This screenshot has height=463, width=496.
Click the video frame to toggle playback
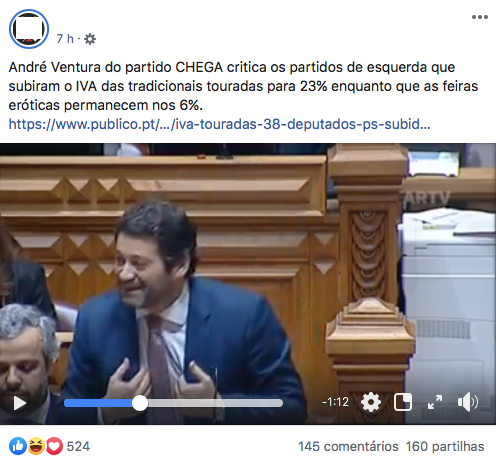[248, 267]
